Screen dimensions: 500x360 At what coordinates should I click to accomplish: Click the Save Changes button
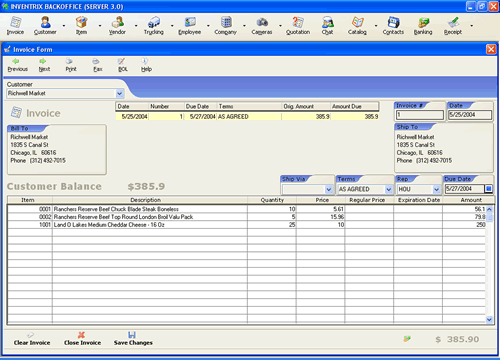[x=133, y=339]
